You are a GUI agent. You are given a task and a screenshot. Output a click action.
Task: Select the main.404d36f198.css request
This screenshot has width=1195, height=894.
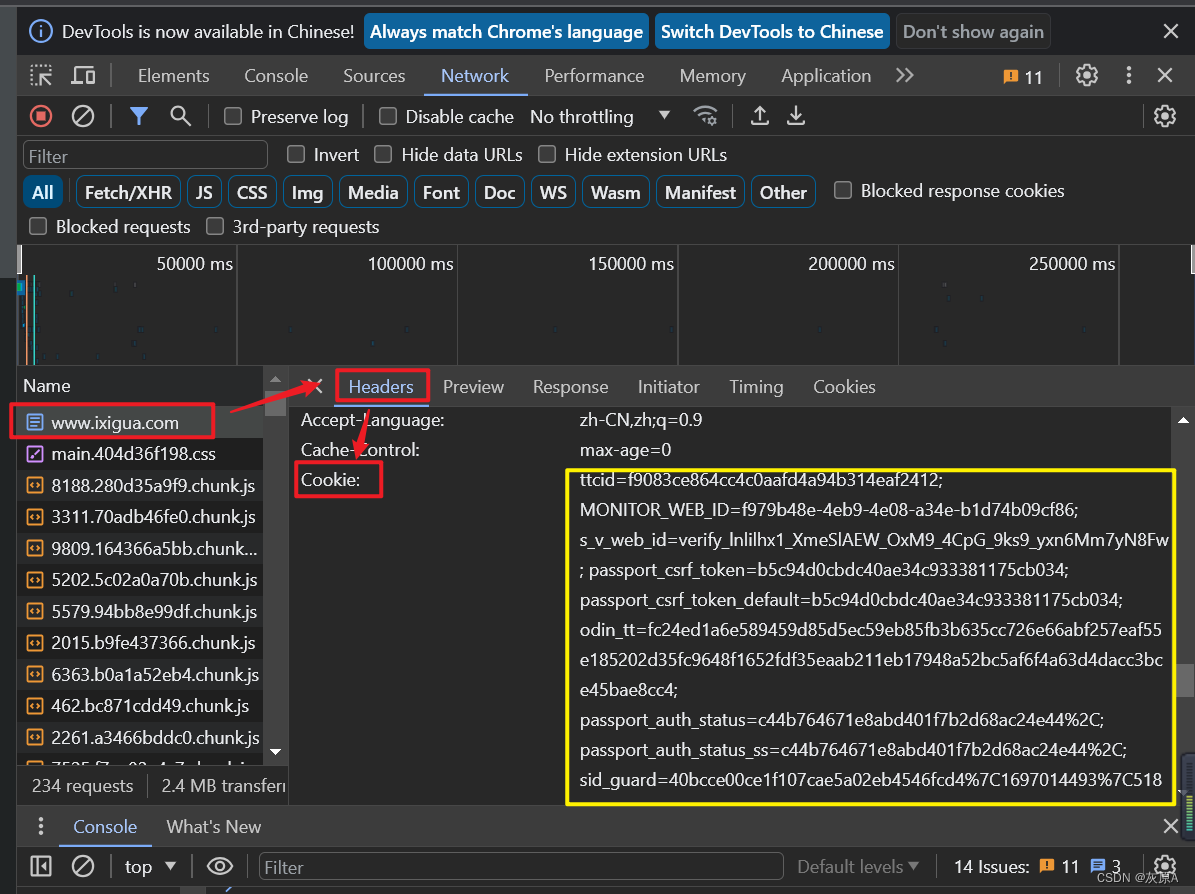140,453
